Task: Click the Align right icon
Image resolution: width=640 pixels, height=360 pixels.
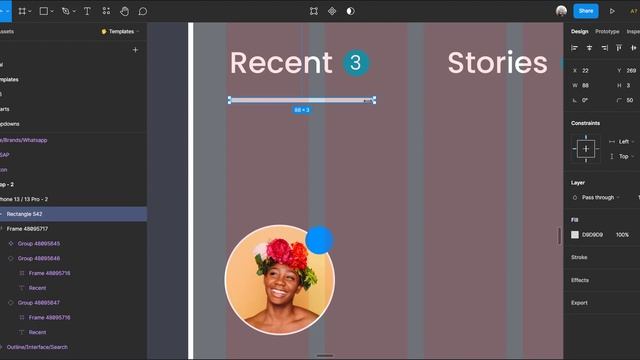Action: click(x=604, y=48)
